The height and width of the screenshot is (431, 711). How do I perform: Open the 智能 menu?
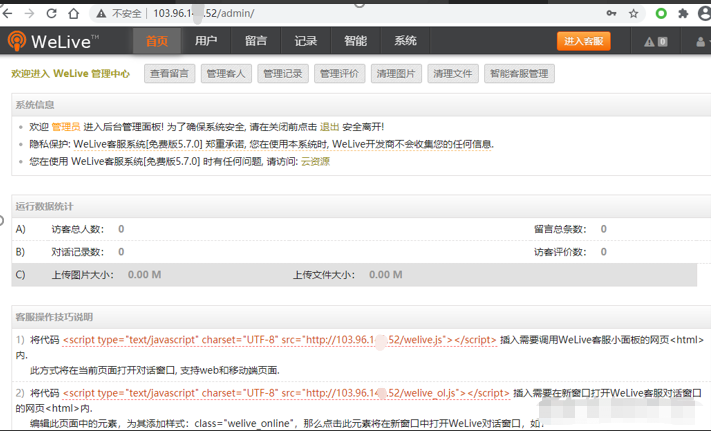(356, 41)
